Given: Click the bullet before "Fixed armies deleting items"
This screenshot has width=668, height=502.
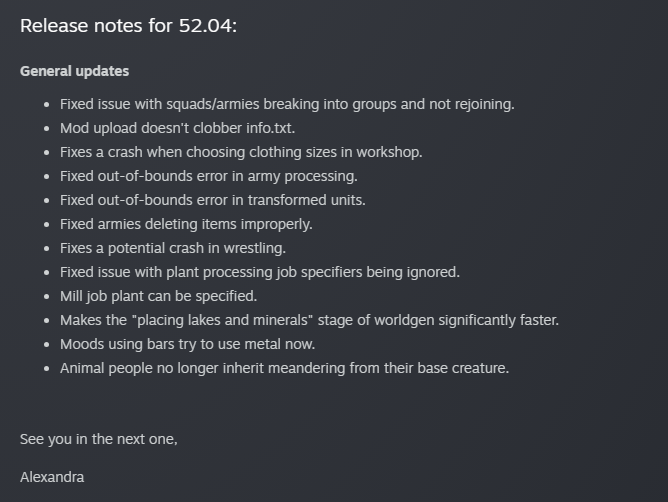Looking at the screenshot, I should tap(47, 225).
